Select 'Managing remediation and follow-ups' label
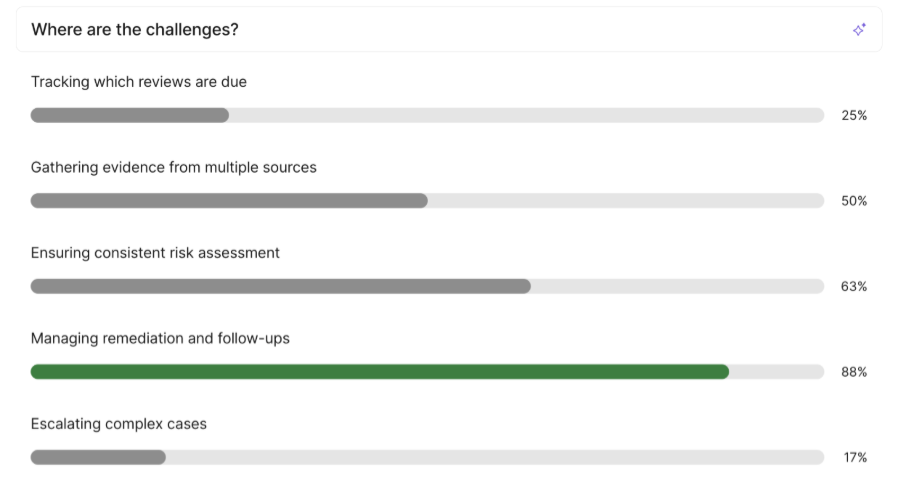This screenshot has height=480, width=901. [160, 338]
